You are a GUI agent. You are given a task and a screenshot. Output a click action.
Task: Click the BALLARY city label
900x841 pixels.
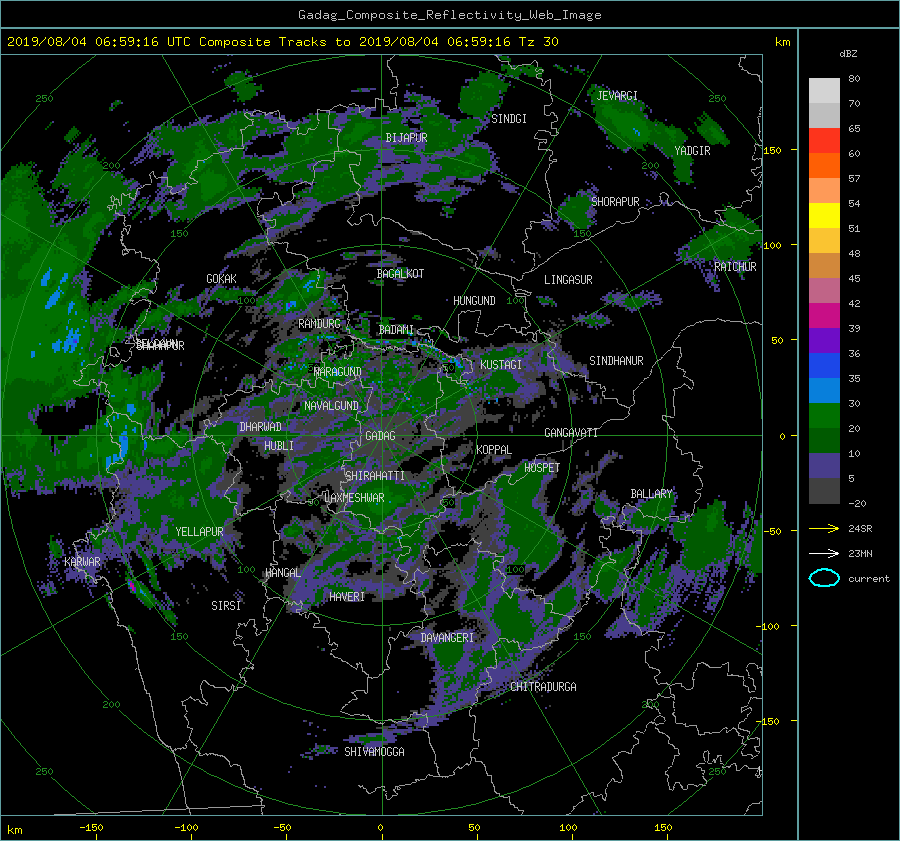pos(651,494)
